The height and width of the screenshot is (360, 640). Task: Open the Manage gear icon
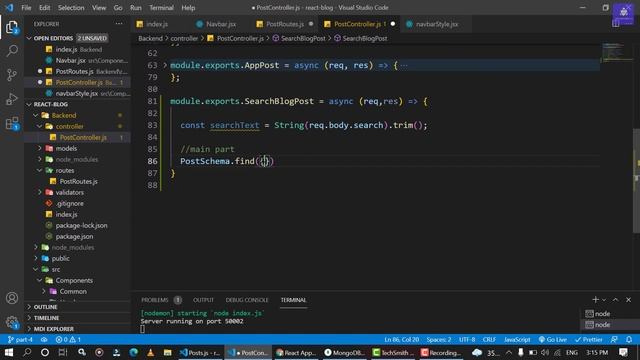point(12,322)
